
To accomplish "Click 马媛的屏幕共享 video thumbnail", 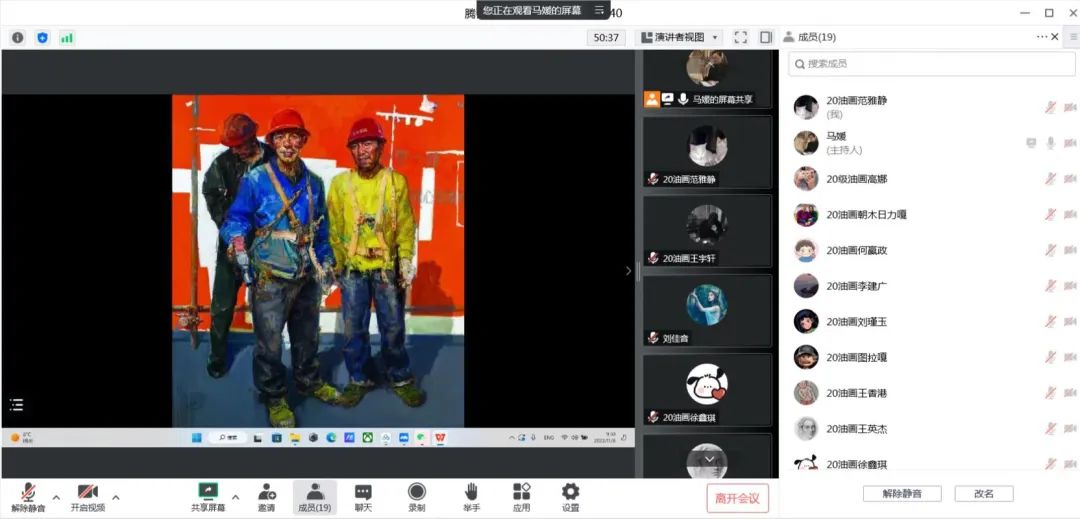I will click(x=707, y=78).
